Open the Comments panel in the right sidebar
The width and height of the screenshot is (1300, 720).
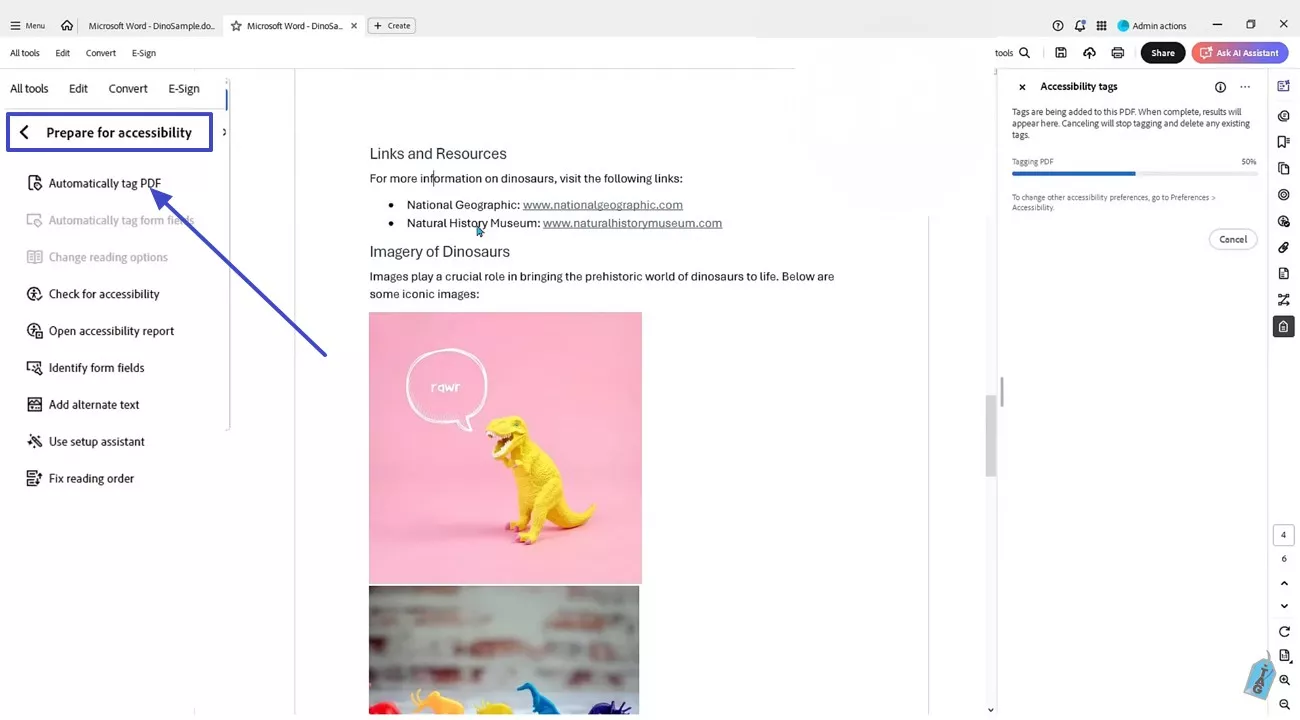click(1283, 116)
